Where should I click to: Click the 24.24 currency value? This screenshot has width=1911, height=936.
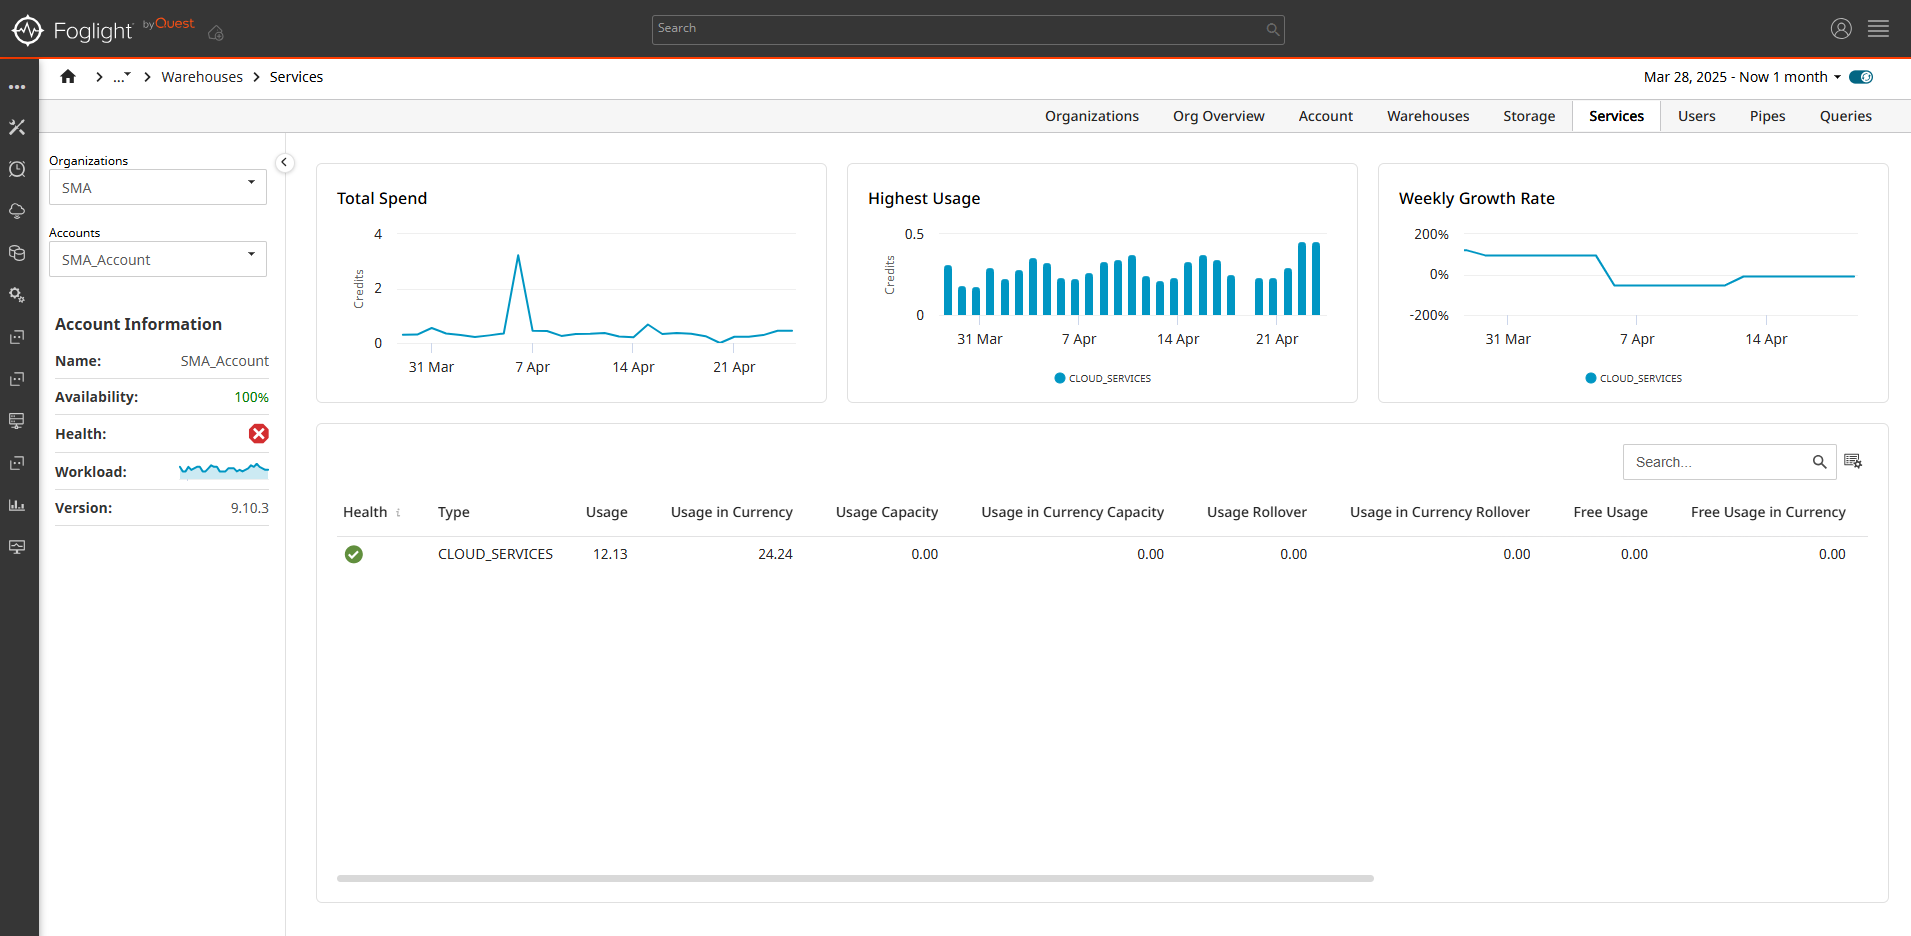pyautogui.click(x=775, y=554)
